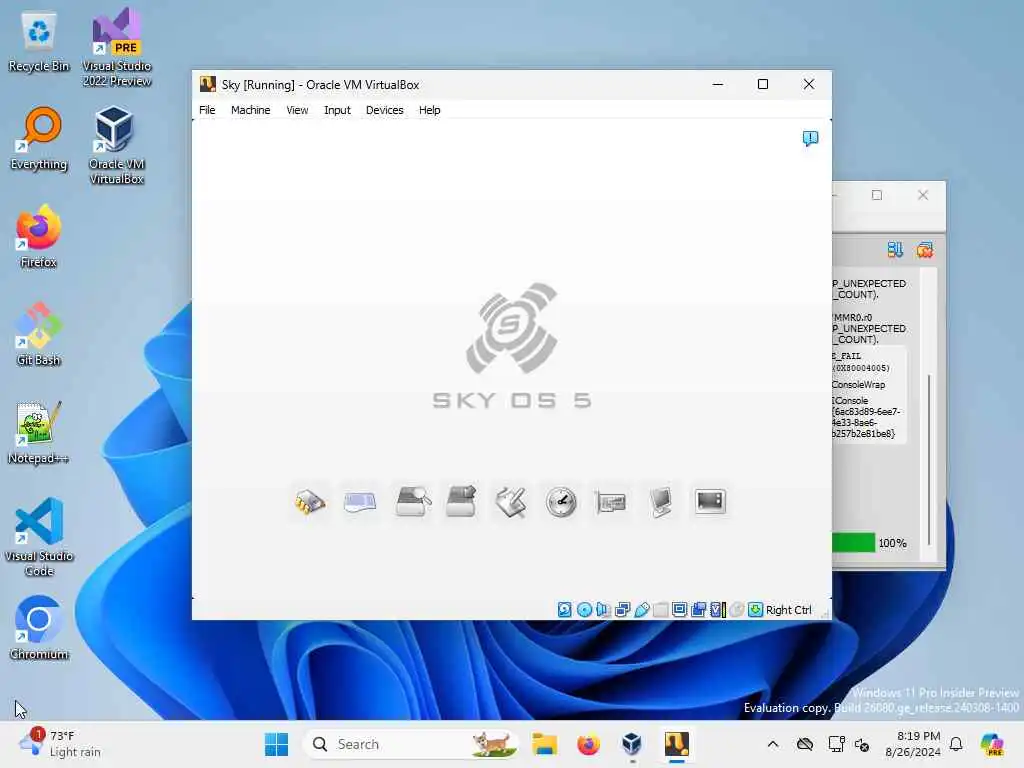The image size is (1024, 768).
Task: Click the Right Ctrl host key label
Action: [x=788, y=609]
